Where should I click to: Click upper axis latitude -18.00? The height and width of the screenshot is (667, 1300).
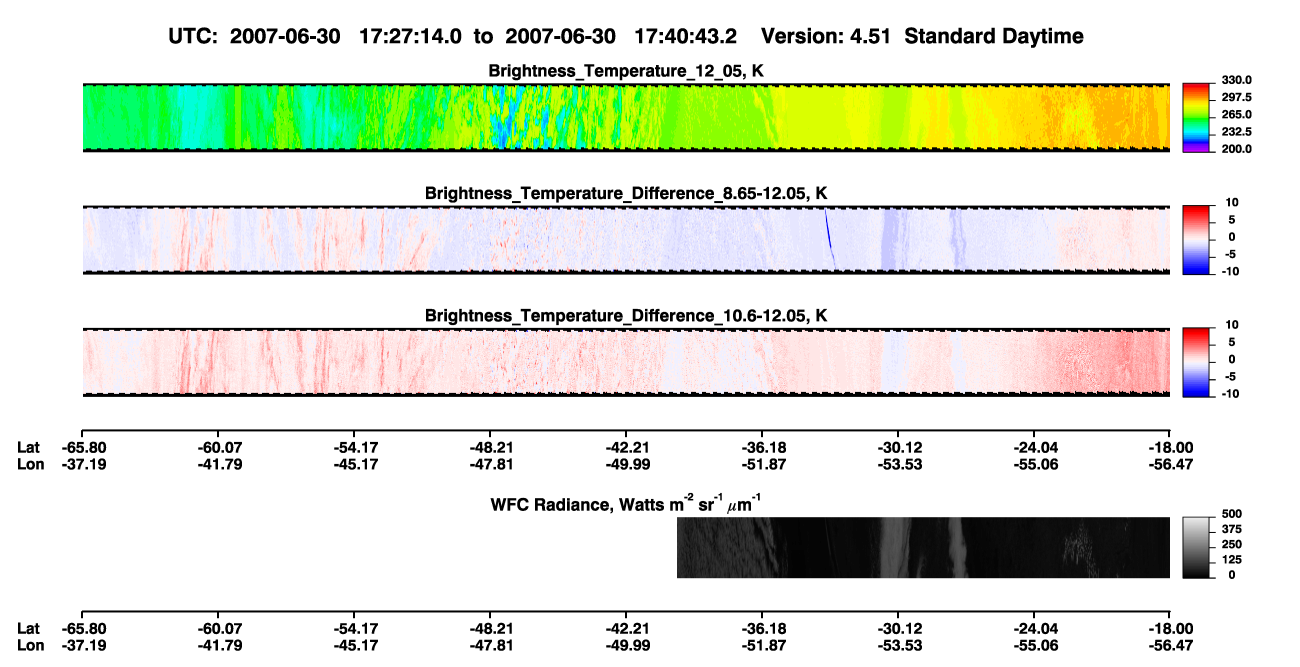point(1170,448)
